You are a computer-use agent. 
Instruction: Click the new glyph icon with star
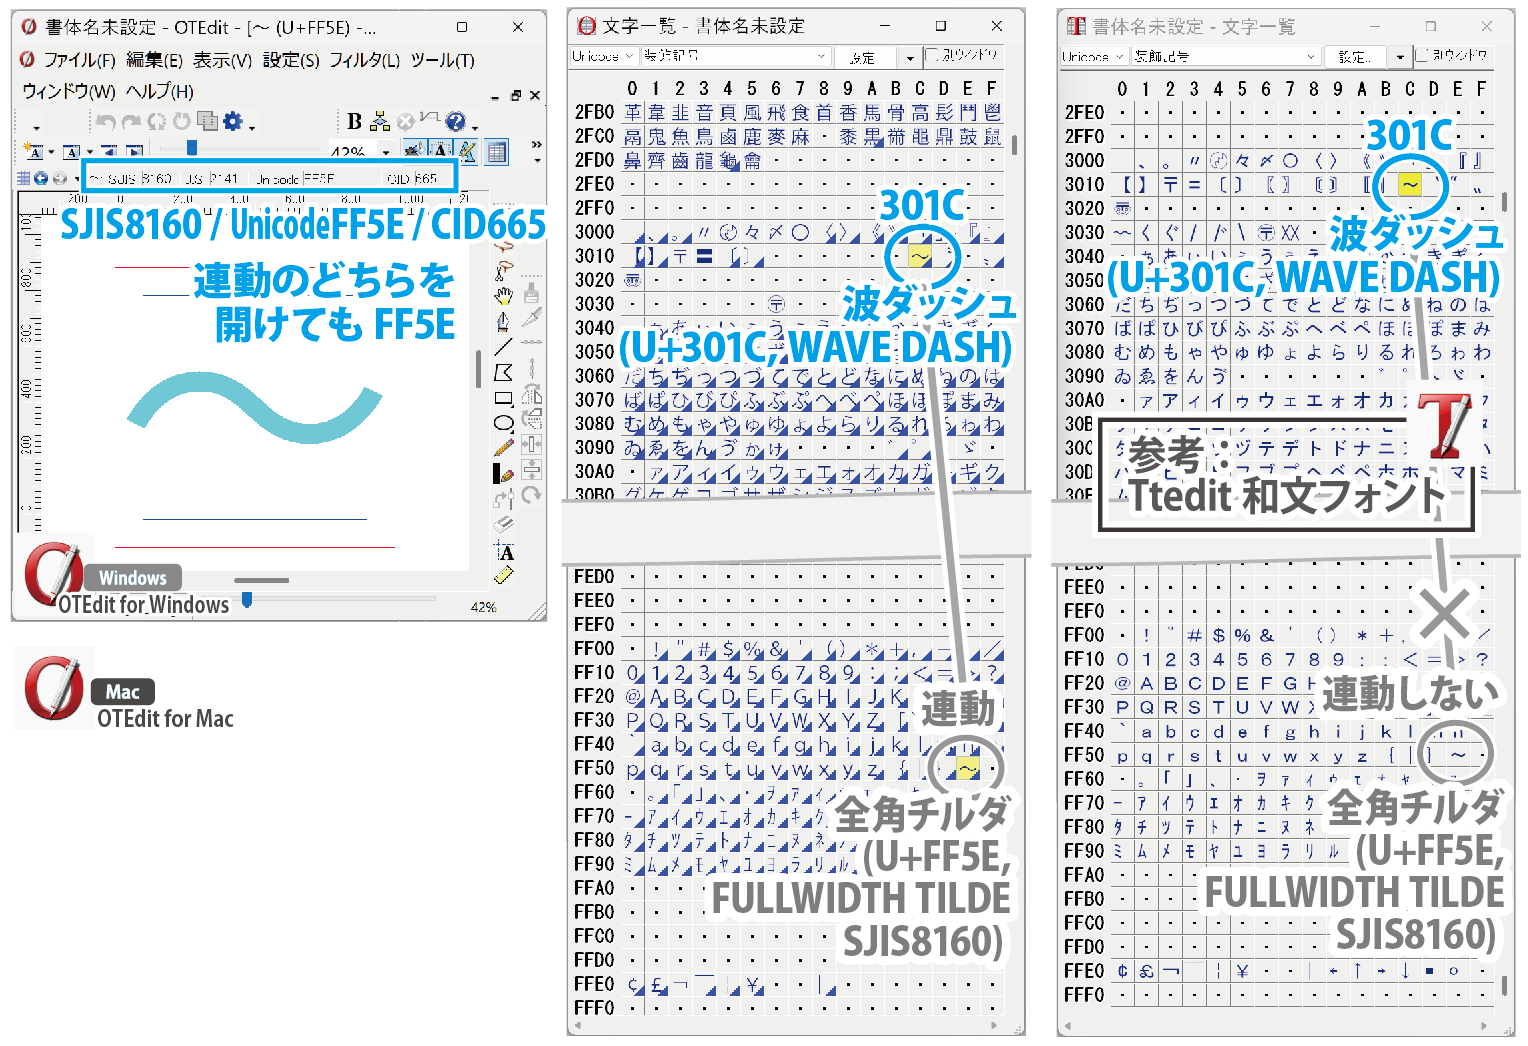click(x=35, y=151)
